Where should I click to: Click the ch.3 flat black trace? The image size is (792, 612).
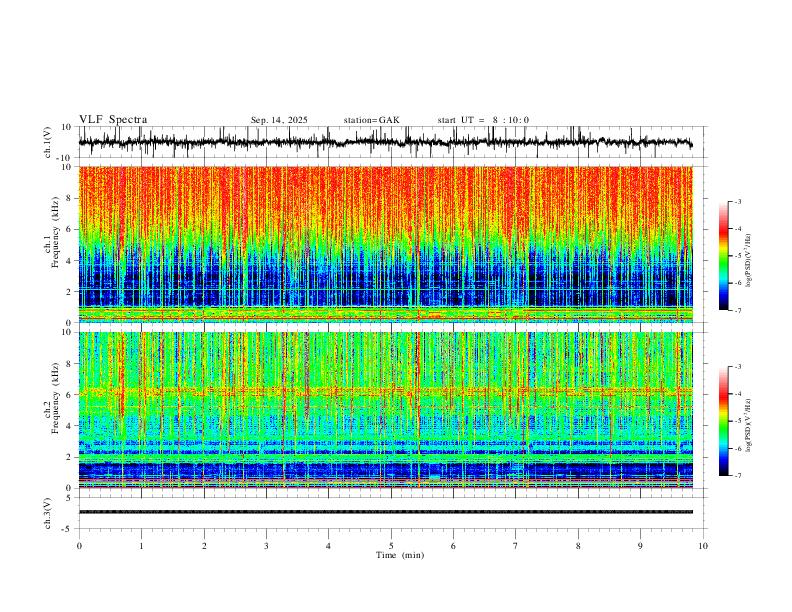(x=385, y=512)
